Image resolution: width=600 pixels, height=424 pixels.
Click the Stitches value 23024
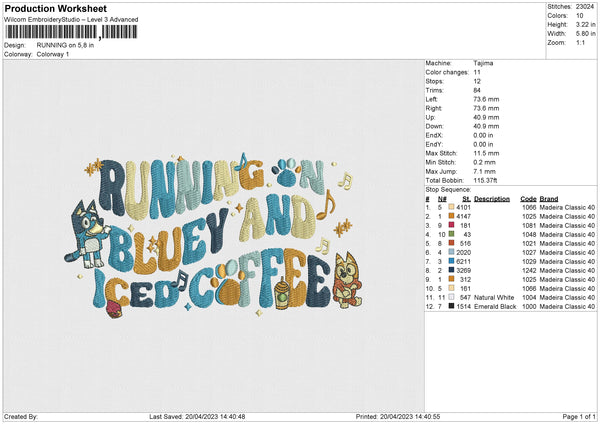tap(585, 7)
